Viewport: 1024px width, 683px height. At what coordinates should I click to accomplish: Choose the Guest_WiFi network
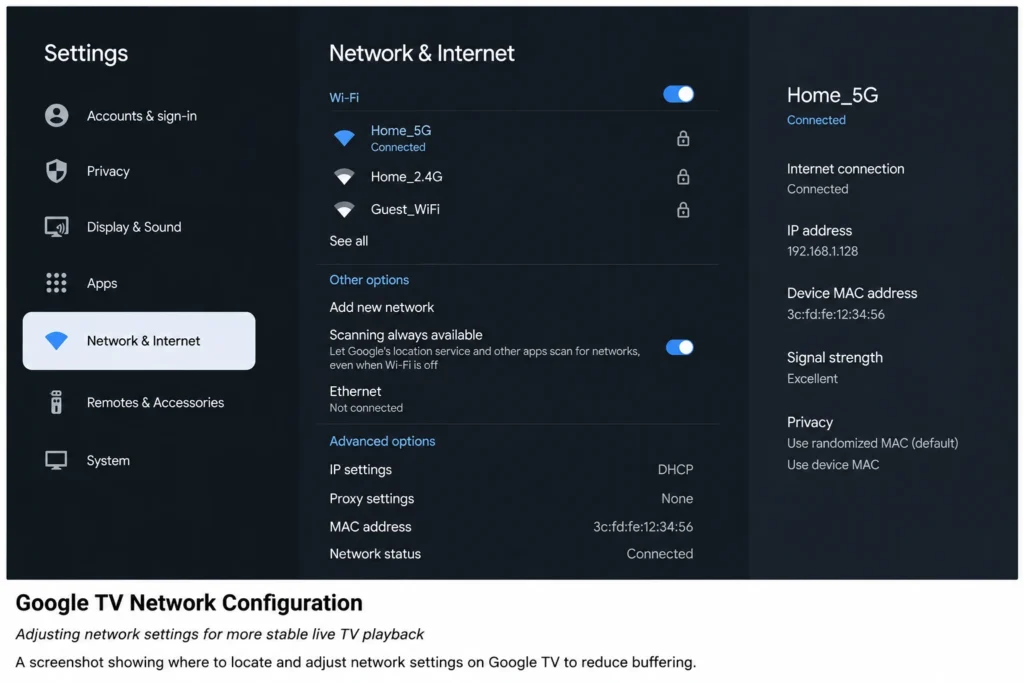(x=511, y=209)
